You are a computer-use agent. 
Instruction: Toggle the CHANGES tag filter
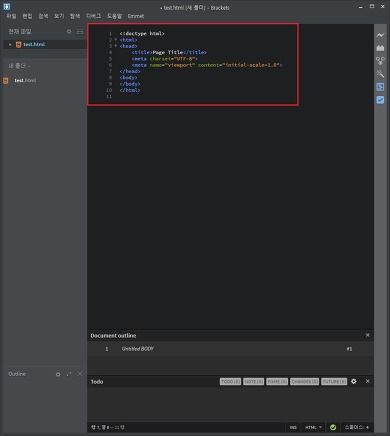tap(304, 381)
